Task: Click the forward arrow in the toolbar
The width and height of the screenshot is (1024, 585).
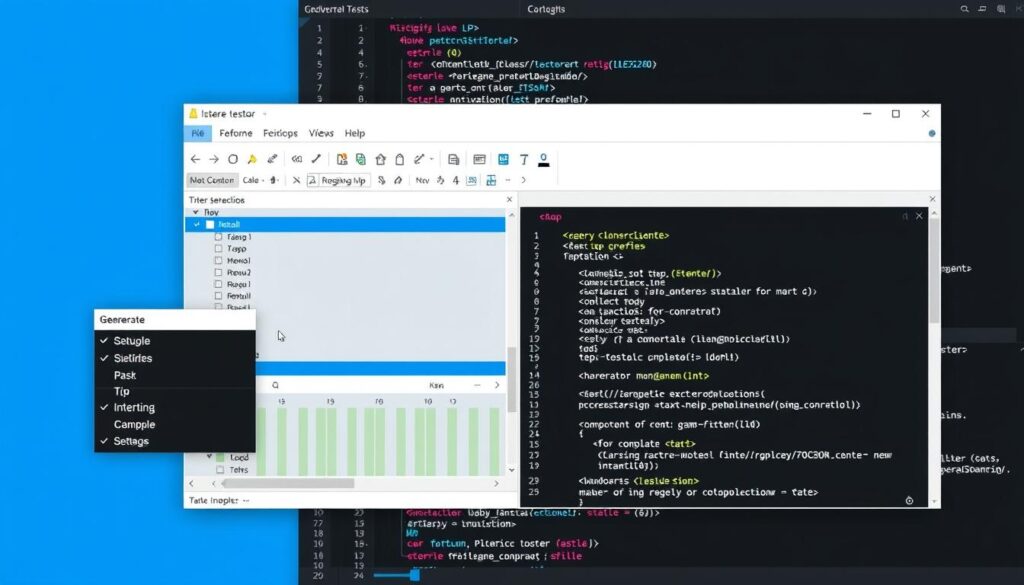Action: pos(214,159)
